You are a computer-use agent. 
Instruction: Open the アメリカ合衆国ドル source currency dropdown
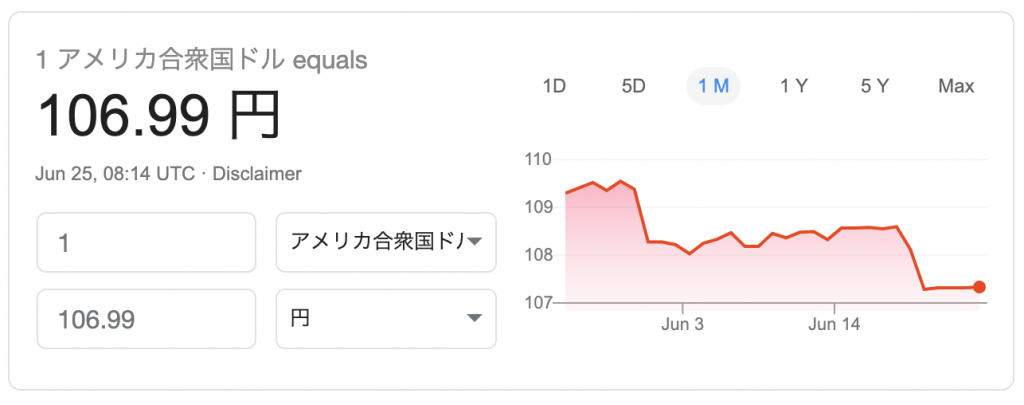pos(386,242)
